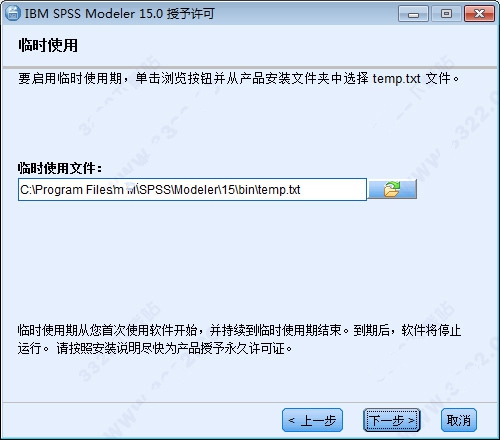Go back with 上一步 button

(312, 420)
